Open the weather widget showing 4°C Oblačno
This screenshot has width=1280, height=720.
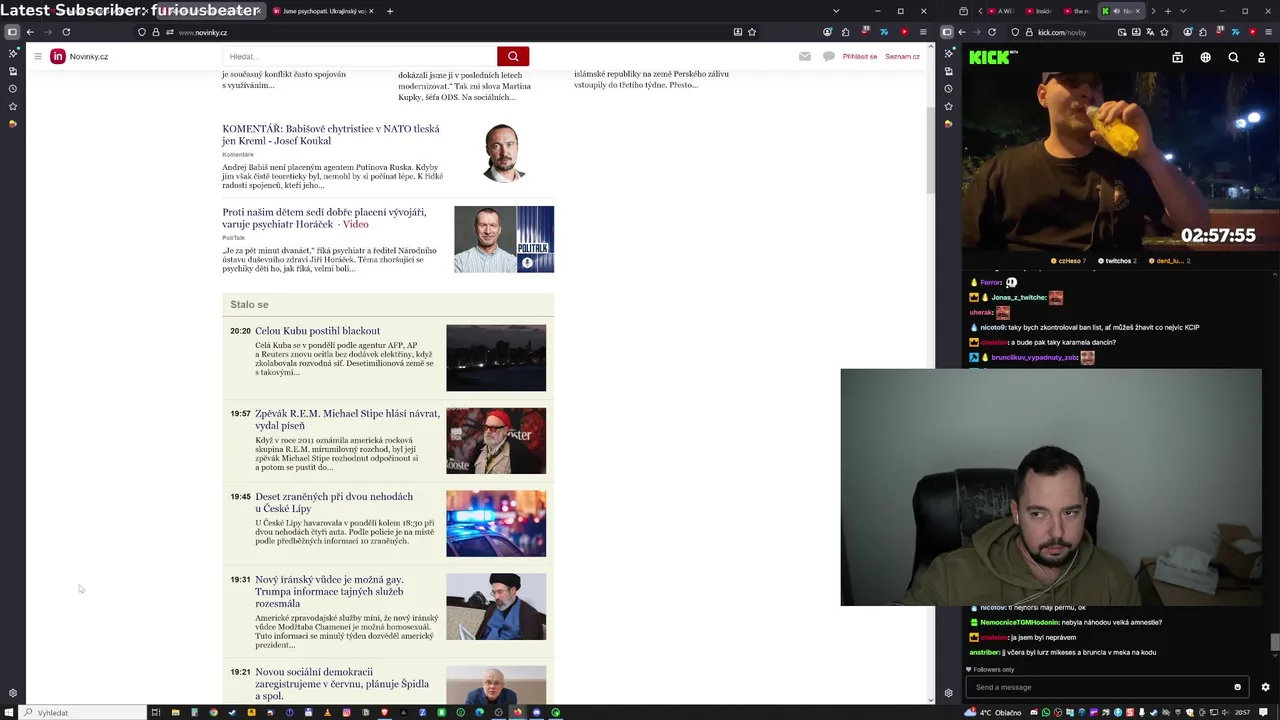993,712
